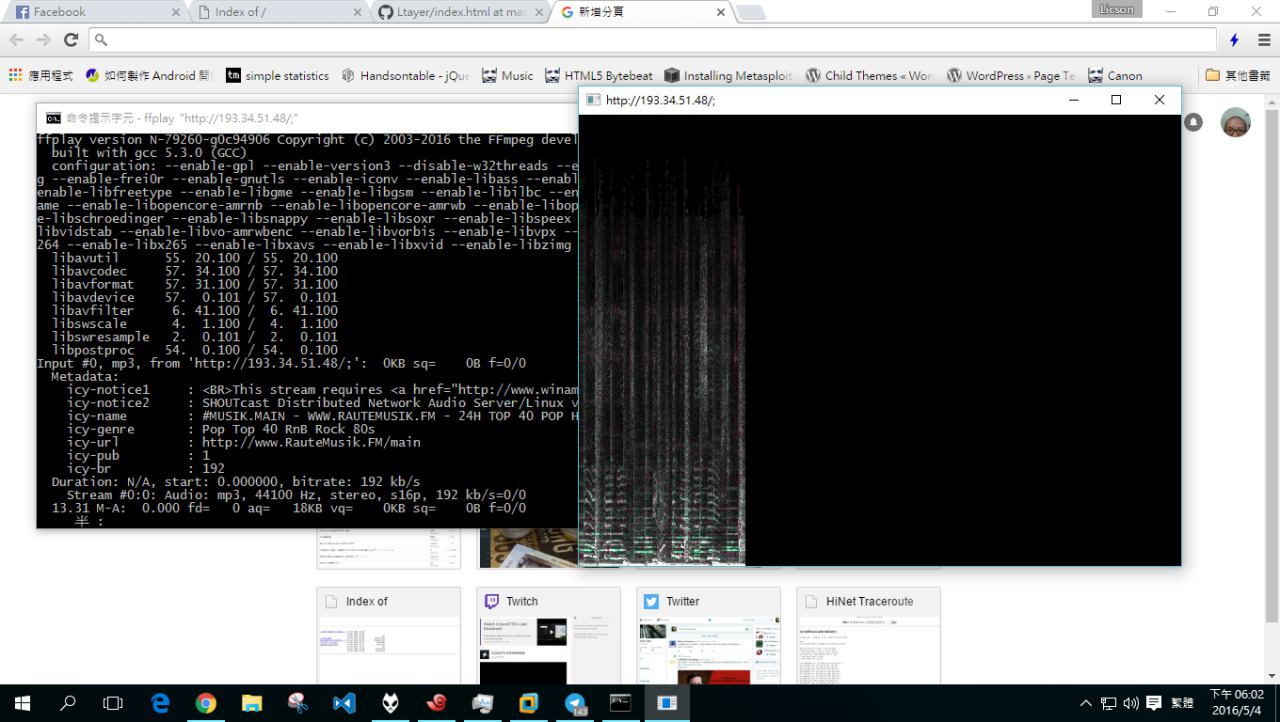The height and width of the screenshot is (722, 1280).
Task: Click the lightning bolt extension icon
Action: pyautogui.click(x=1234, y=40)
